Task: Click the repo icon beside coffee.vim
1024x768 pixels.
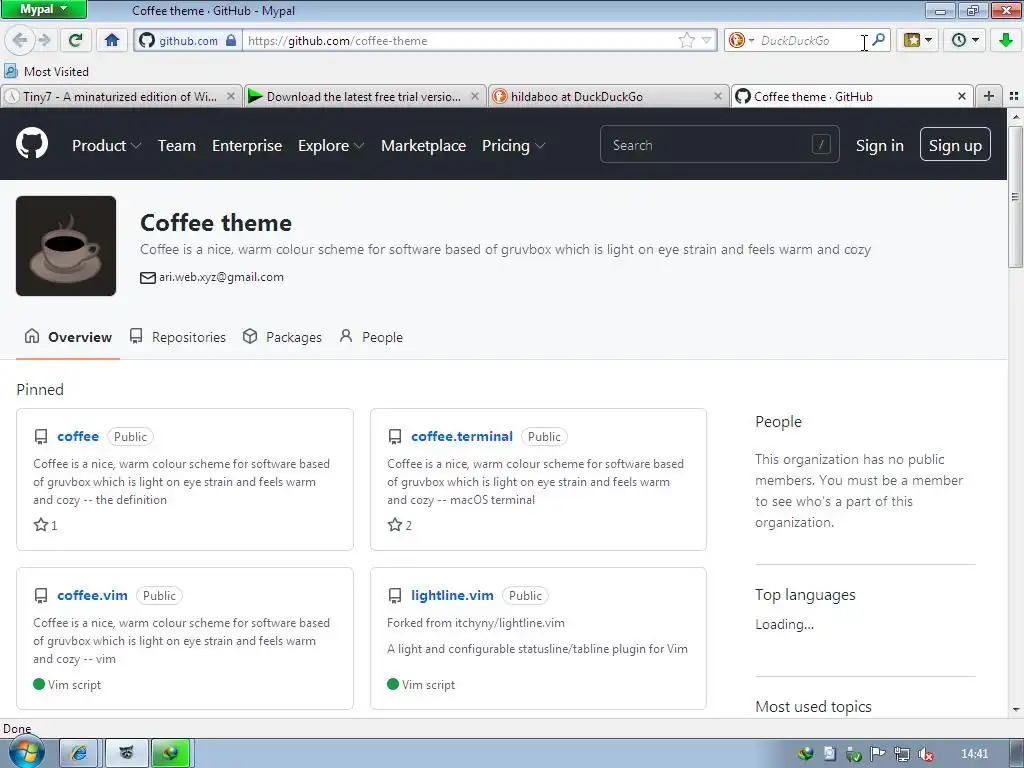Action: pyautogui.click(x=40, y=596)
